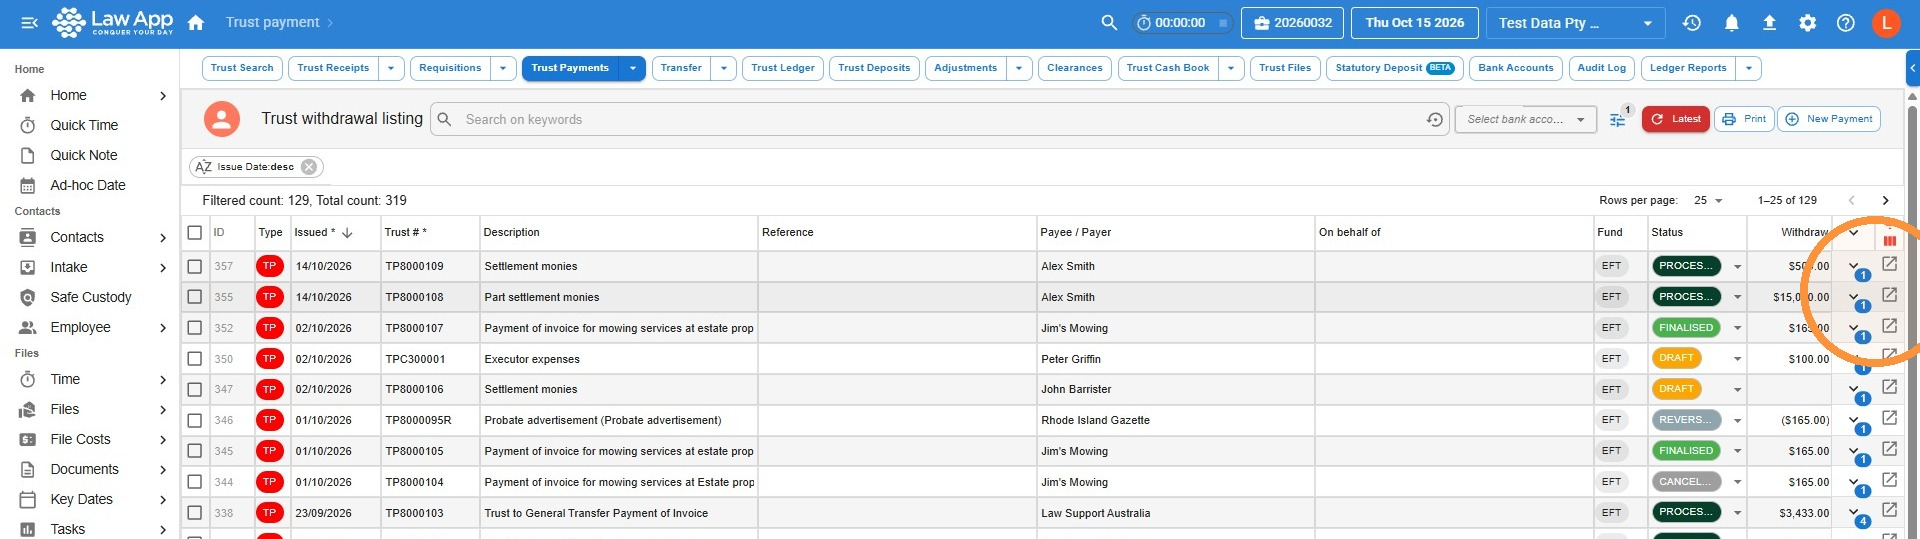
Task: Open Safe Custody in sidebar
Action: click(x=91, y=297)
